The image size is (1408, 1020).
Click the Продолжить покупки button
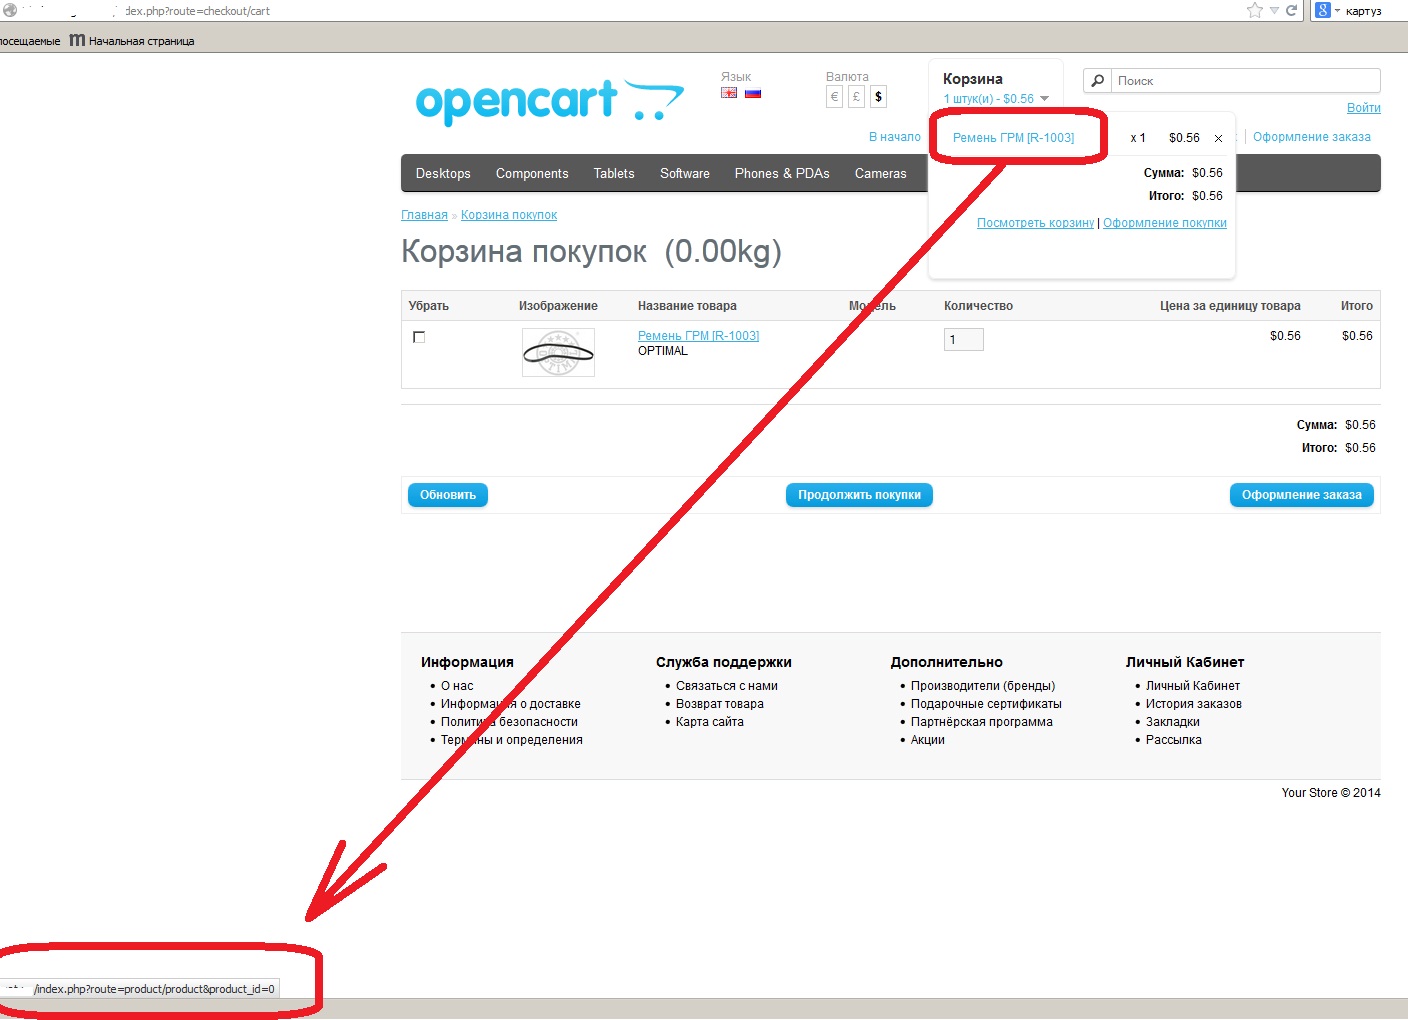[859, 495]
